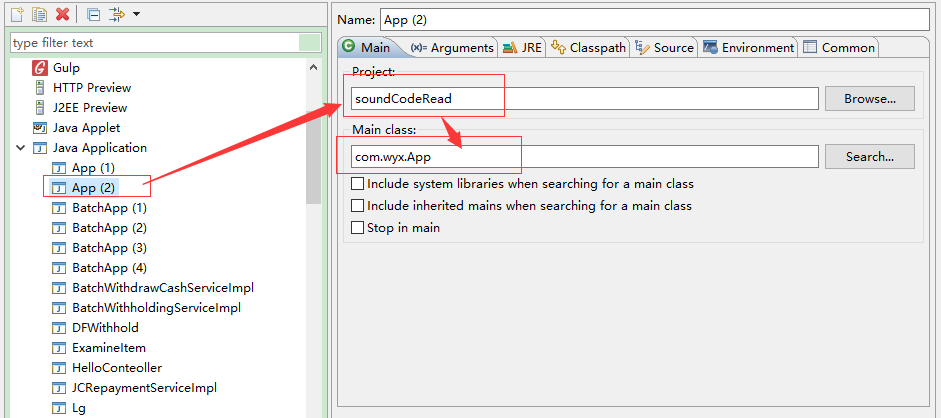Select HelloConteoller configuration entry
The image size is (941, 418).
pyautogui.click(x=116, y=368)
